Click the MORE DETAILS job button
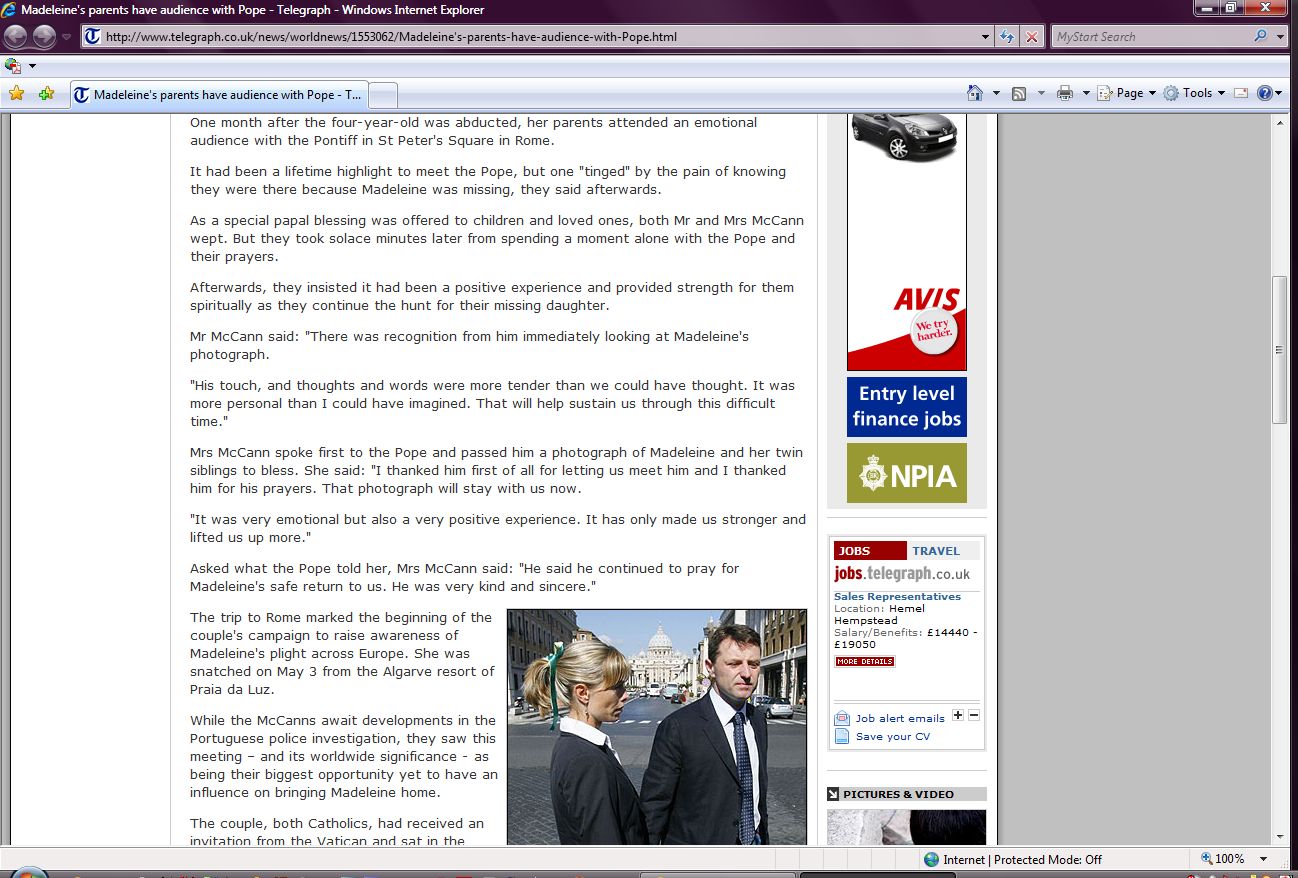The height and width of the screenshot is (878, 1298). click(864, 661)
